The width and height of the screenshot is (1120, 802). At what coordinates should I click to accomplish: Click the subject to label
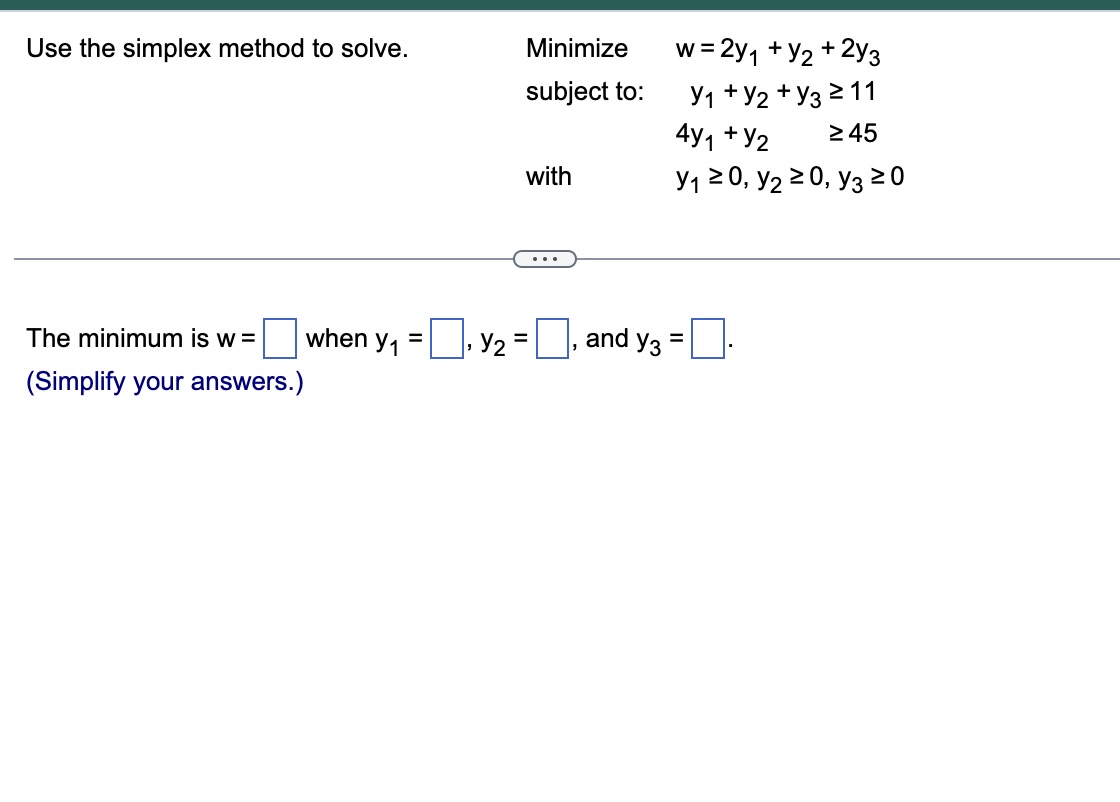tap(584, 92)
